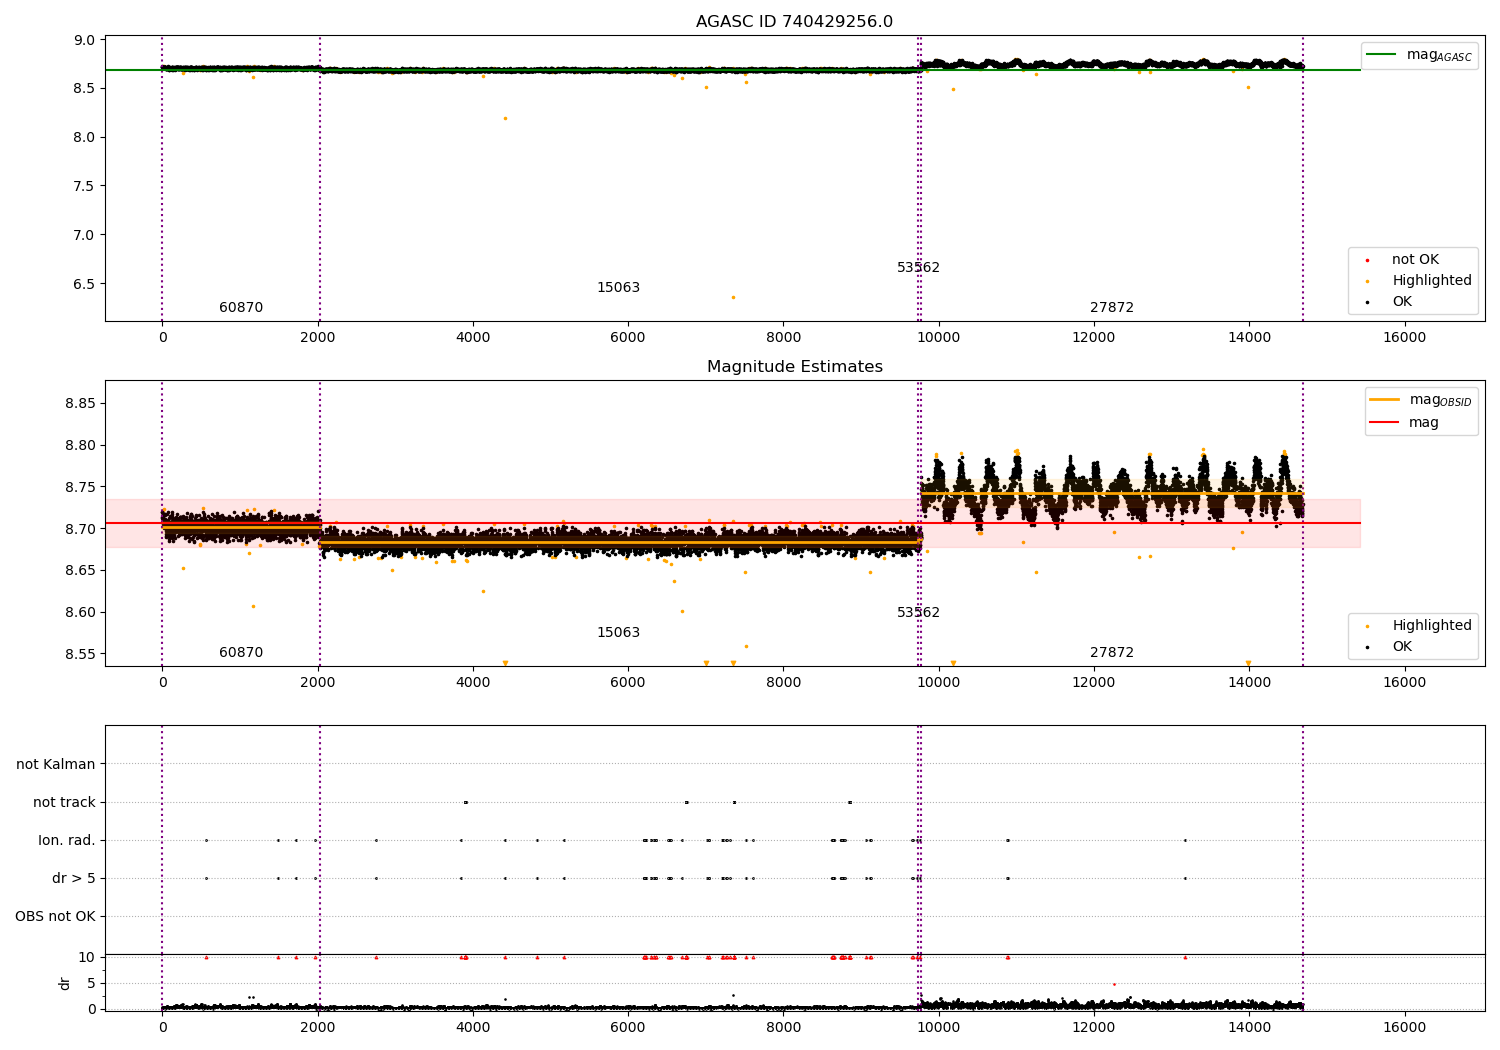1500x1050 pixels.
Task: Select the 'not OK' legend entry
Action: pos(1415,260)
